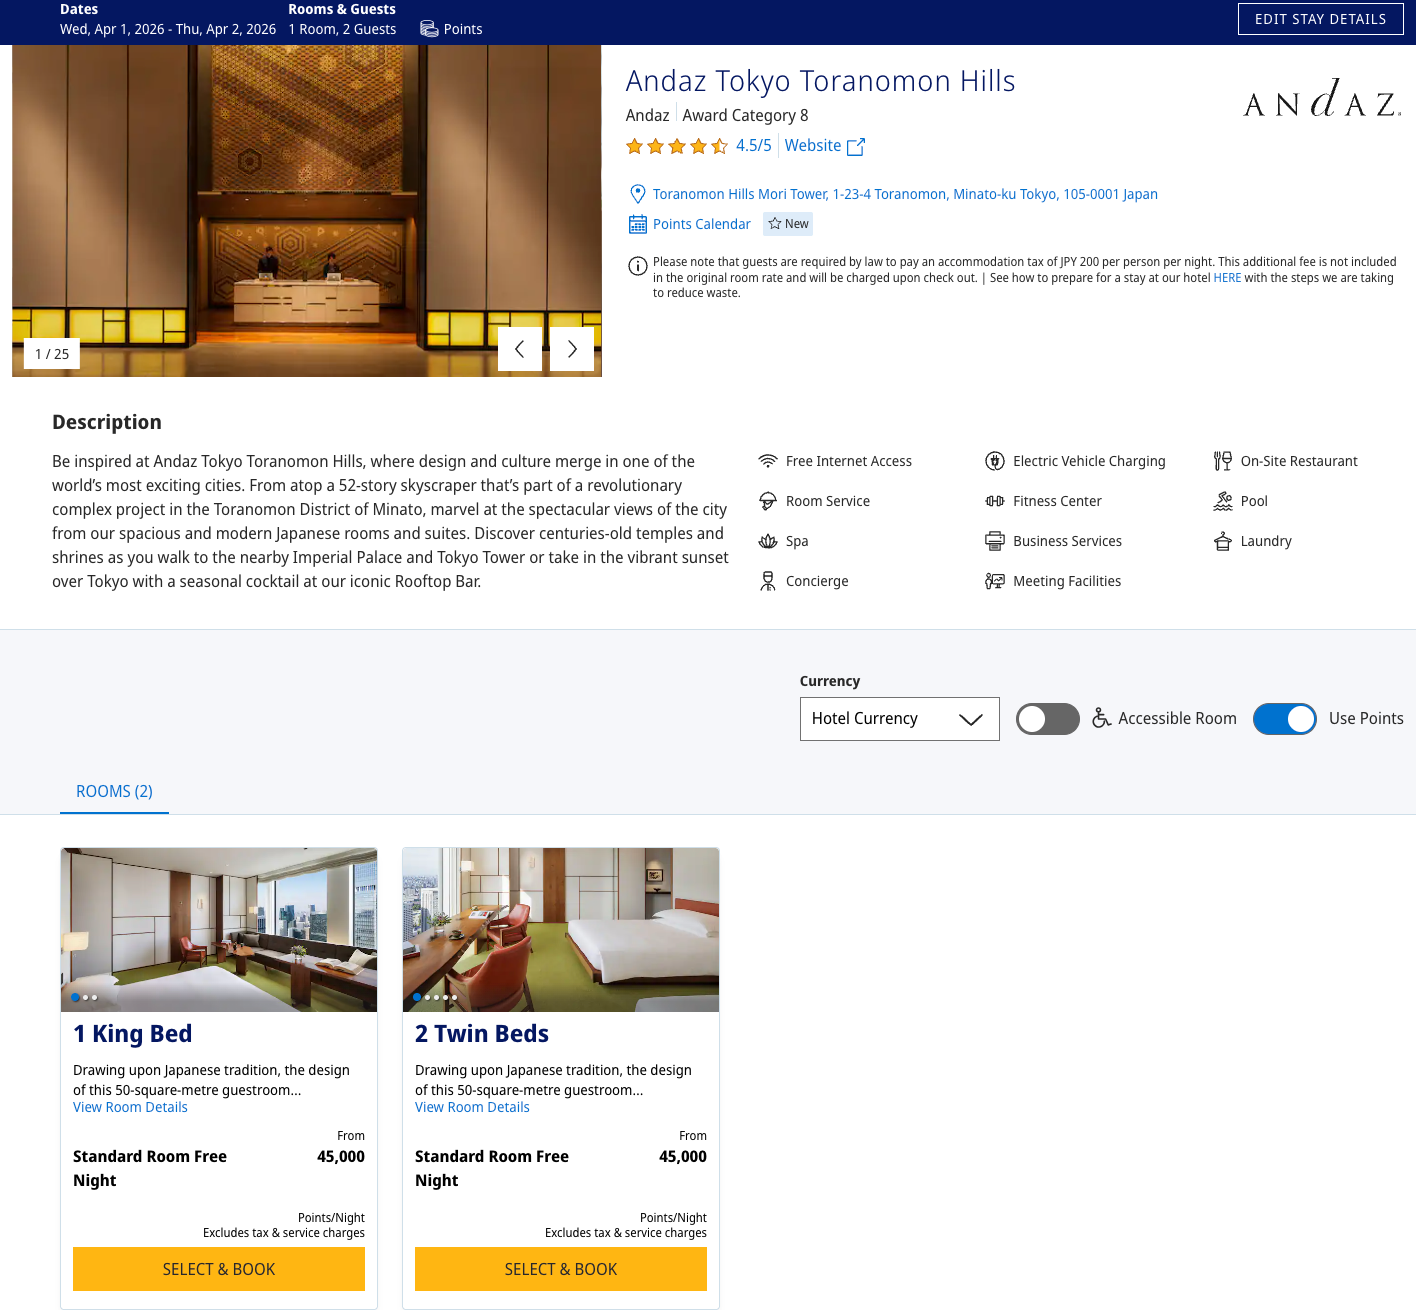Screen dimensions: 1416x1310
Task: Select the Free Internet Access wifi icon
Action: 768,460
